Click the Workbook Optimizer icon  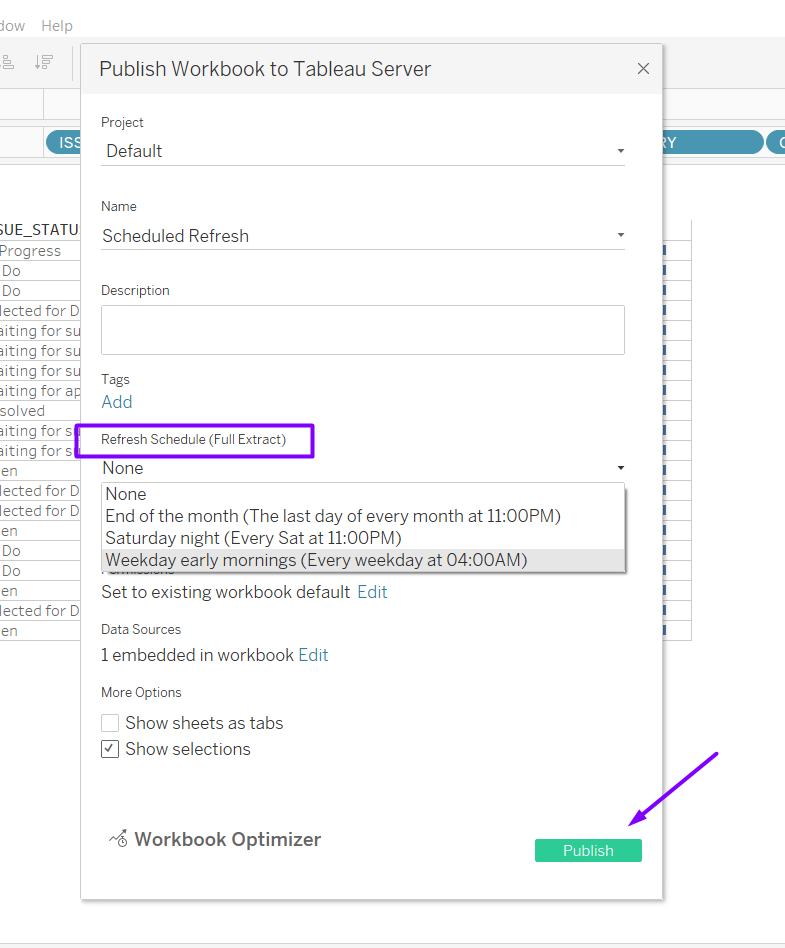118,839
